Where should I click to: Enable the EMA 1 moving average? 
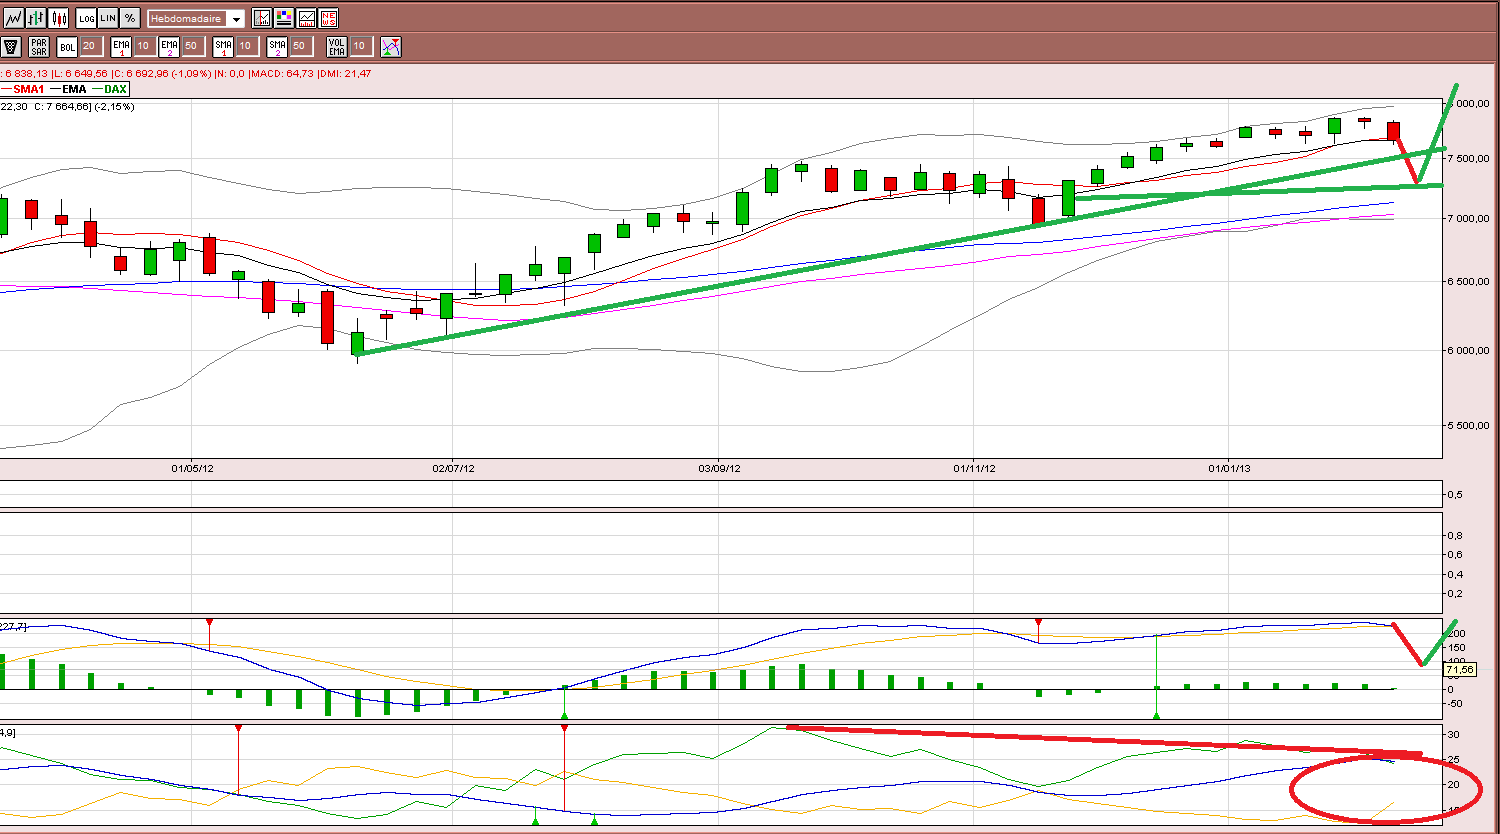[121, 46]
